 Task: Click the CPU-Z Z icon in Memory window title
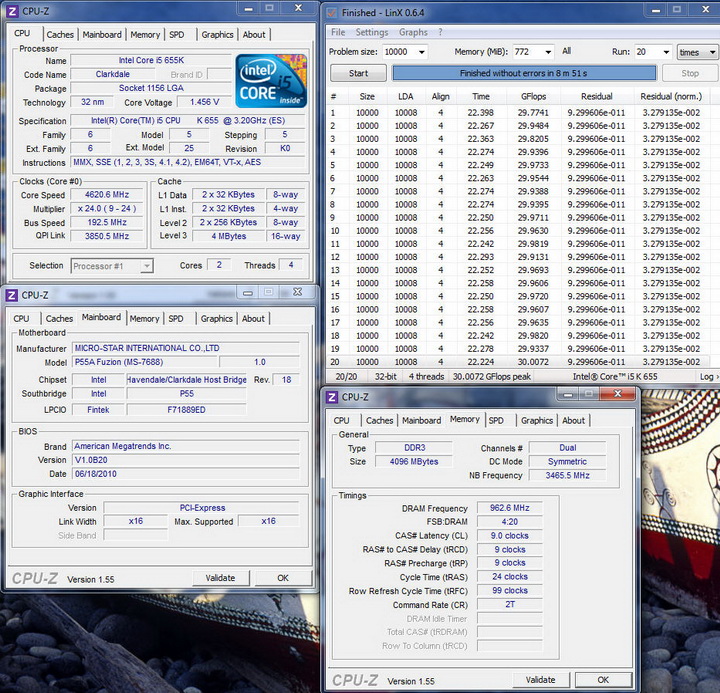pos(332,397)
